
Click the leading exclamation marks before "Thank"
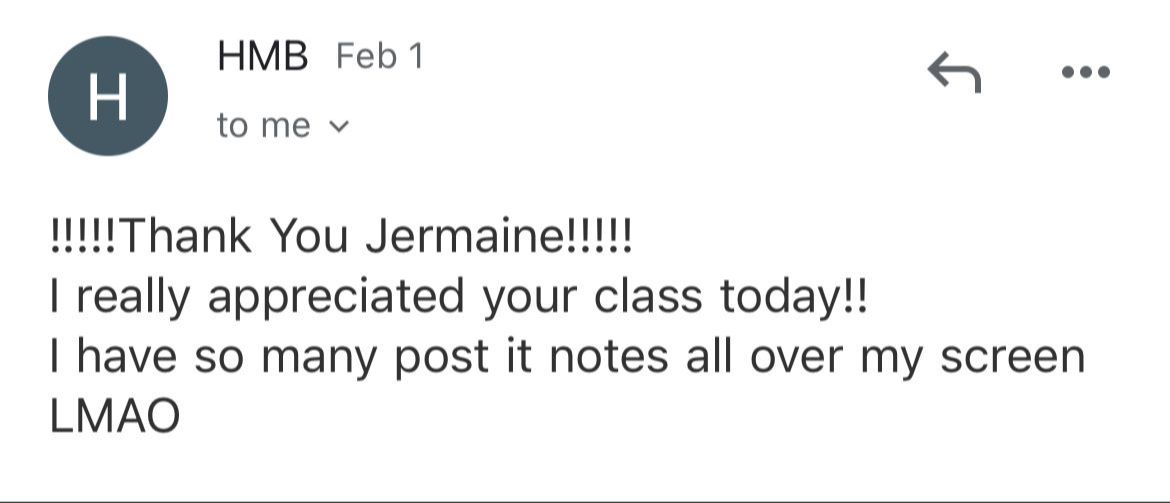click(x=82, y=238)
